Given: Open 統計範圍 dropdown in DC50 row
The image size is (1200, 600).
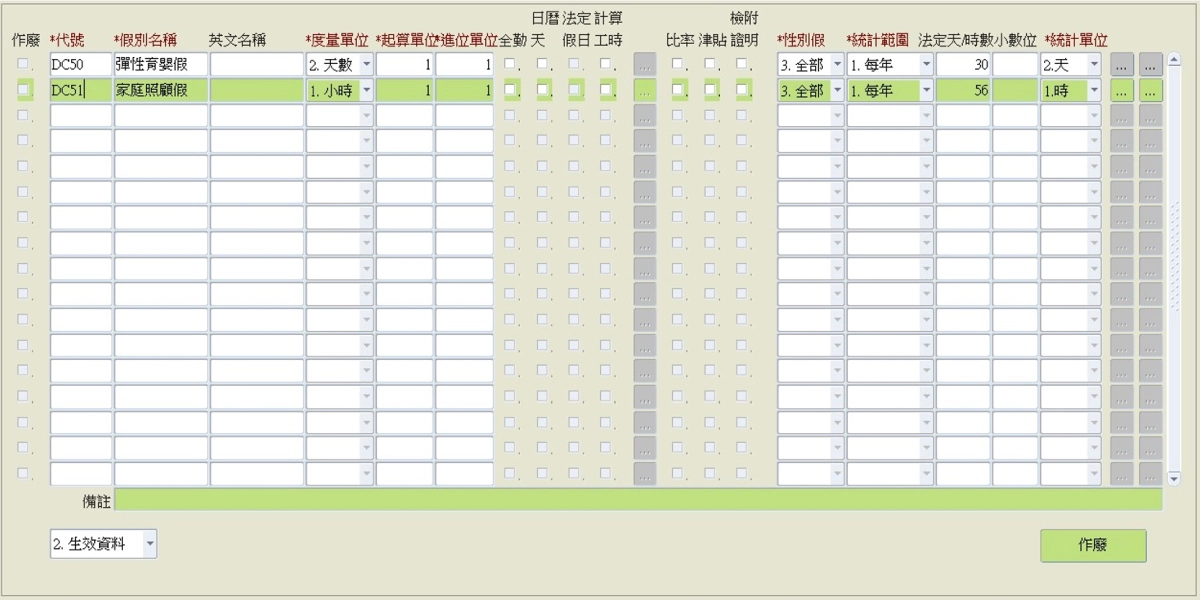Looking at the screenshot, I should [x=925, y=65].
